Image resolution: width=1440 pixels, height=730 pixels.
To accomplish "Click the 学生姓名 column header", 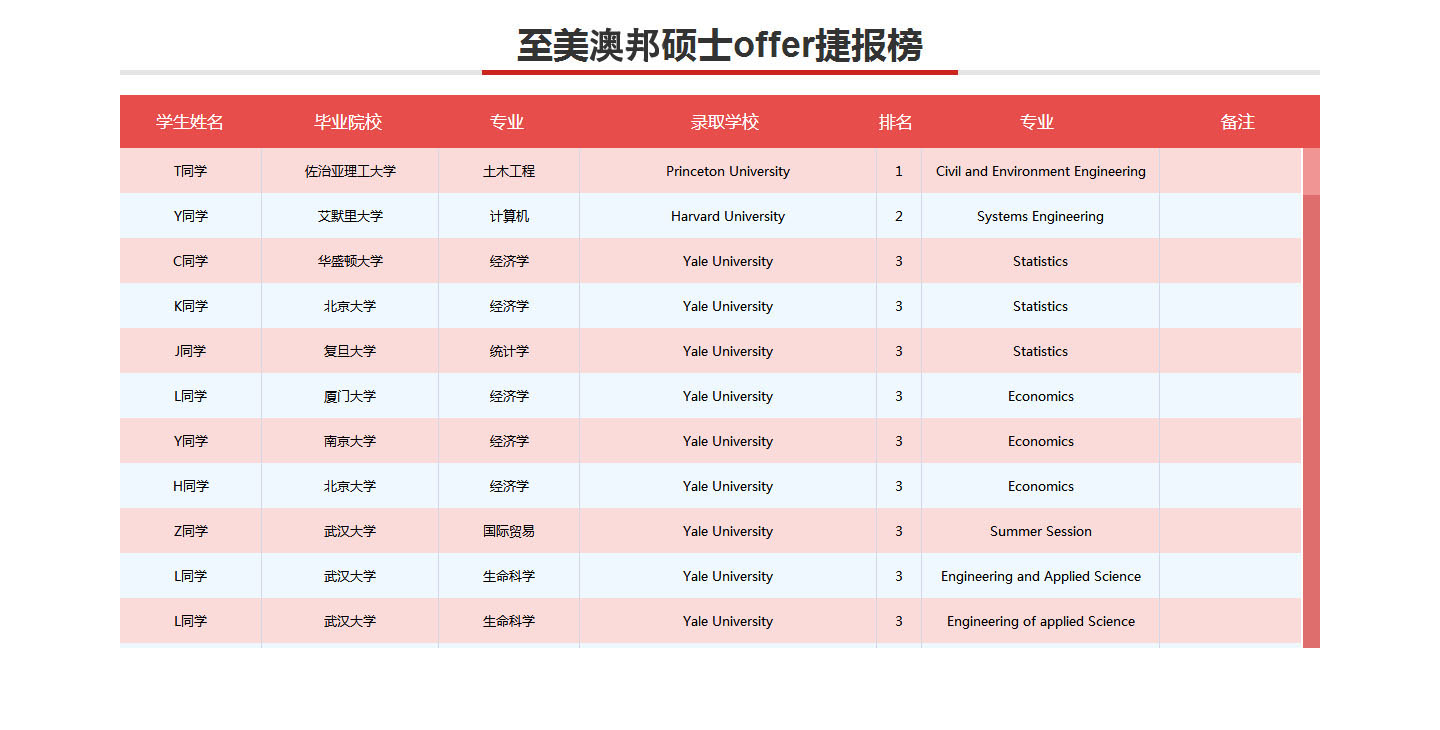I will click(190, 122).
